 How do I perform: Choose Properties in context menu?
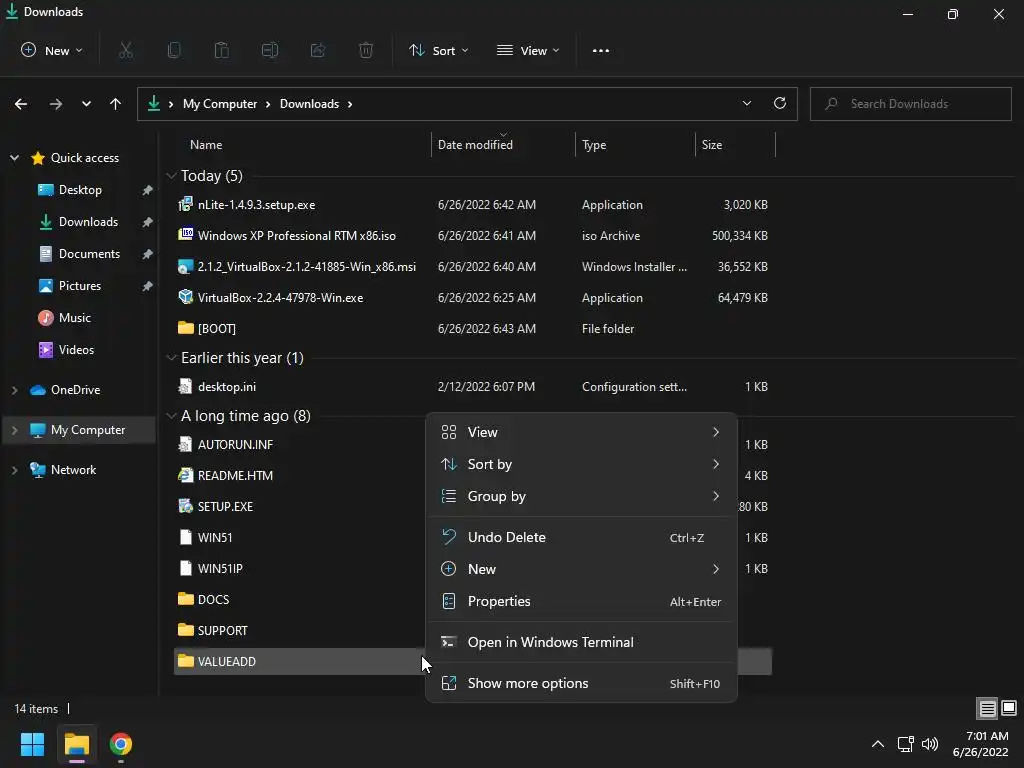[581, 601]
